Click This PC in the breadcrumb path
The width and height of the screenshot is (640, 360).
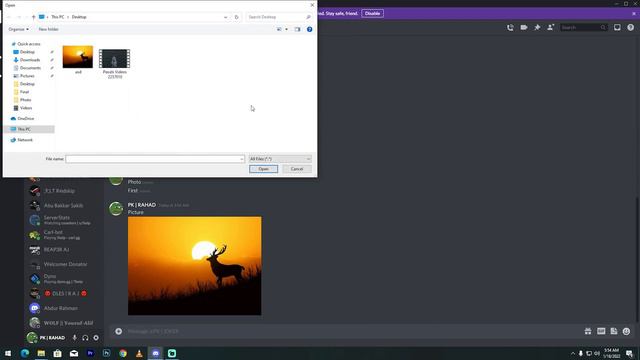58,17
